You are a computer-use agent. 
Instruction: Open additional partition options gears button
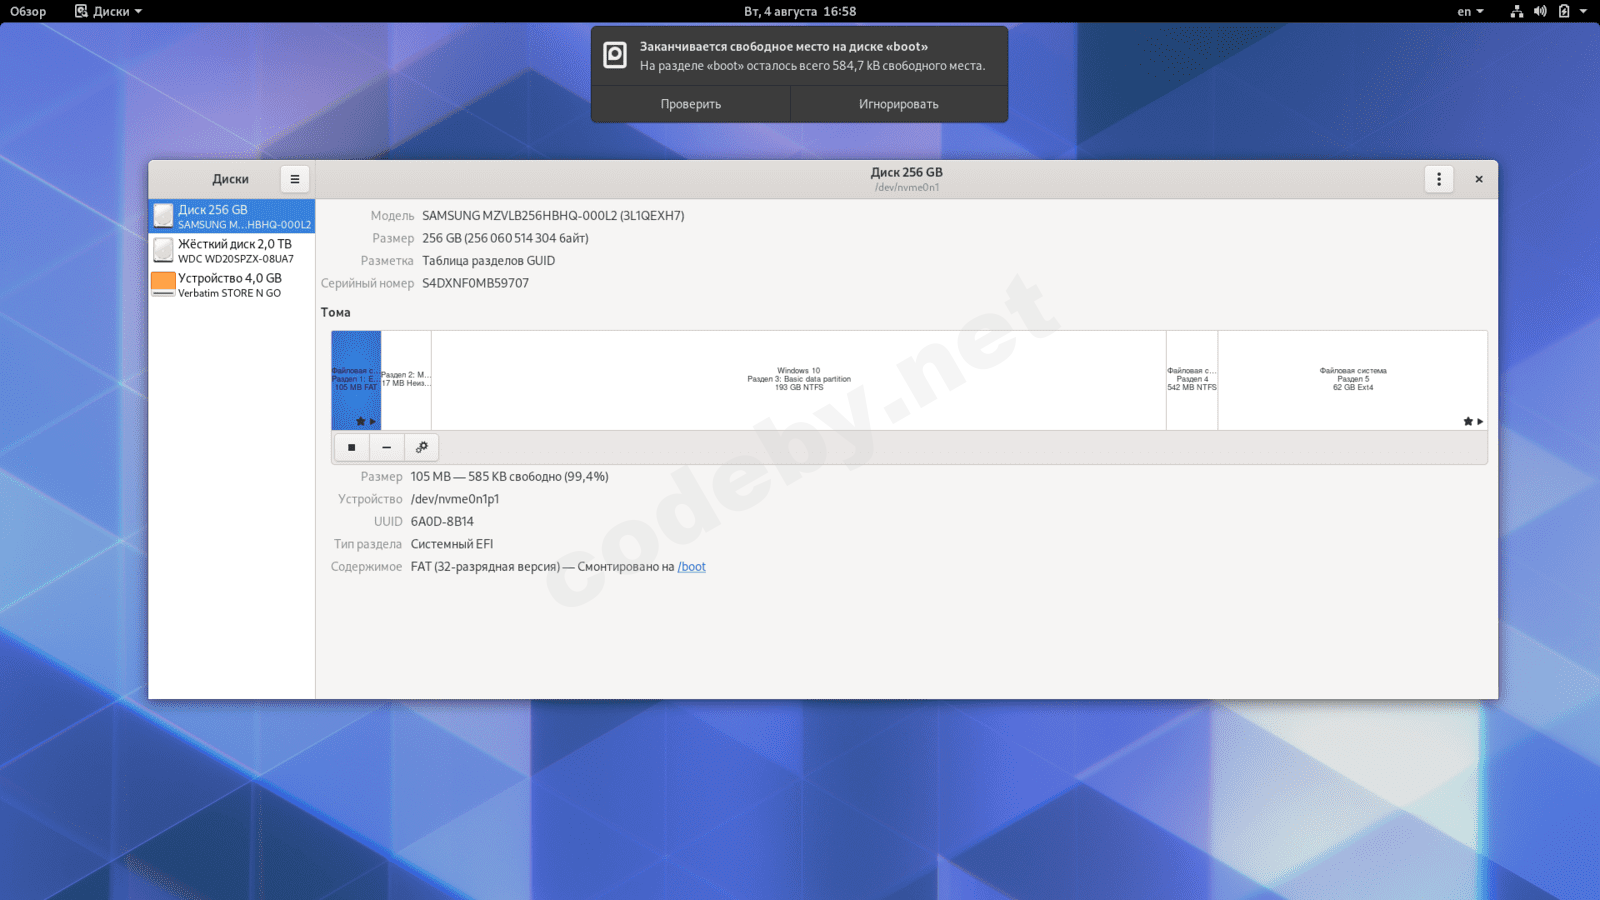(x=422, y=447)
